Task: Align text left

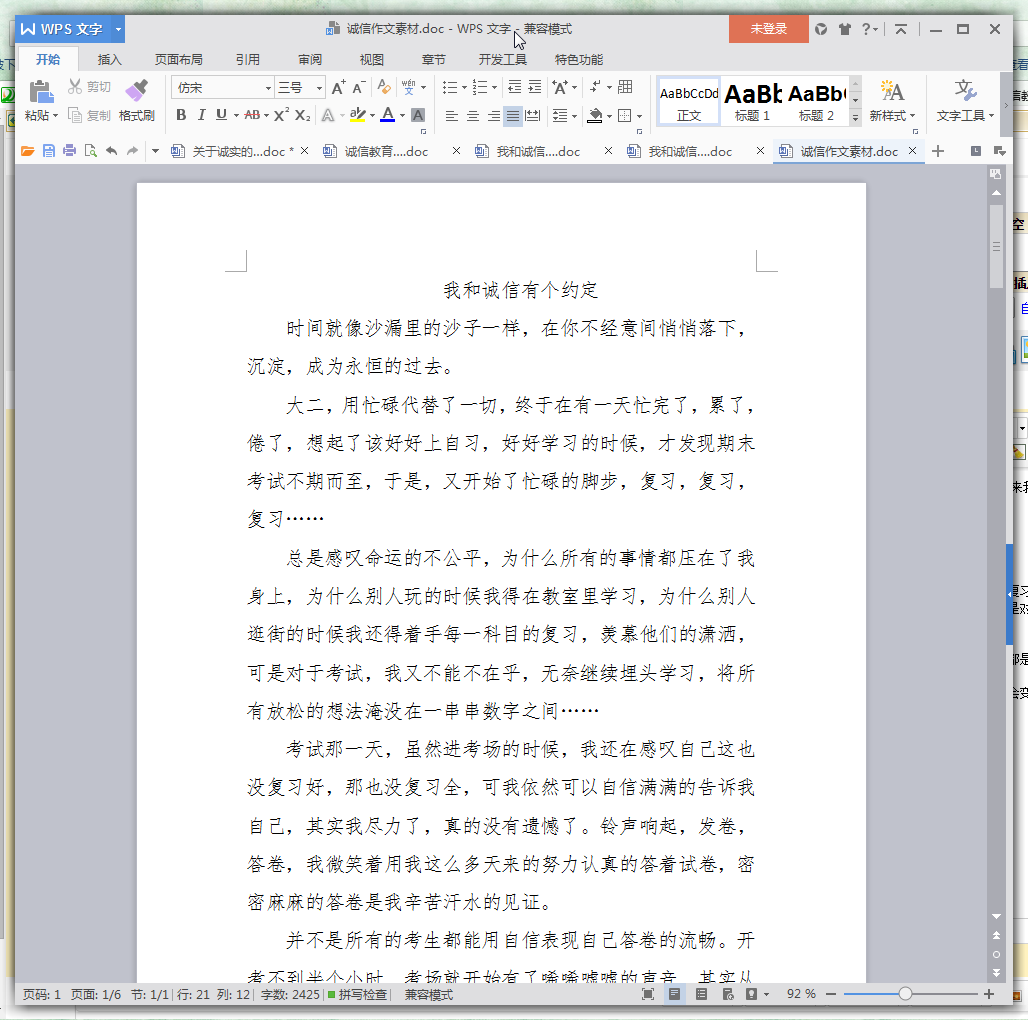Action: coord(452,116)
